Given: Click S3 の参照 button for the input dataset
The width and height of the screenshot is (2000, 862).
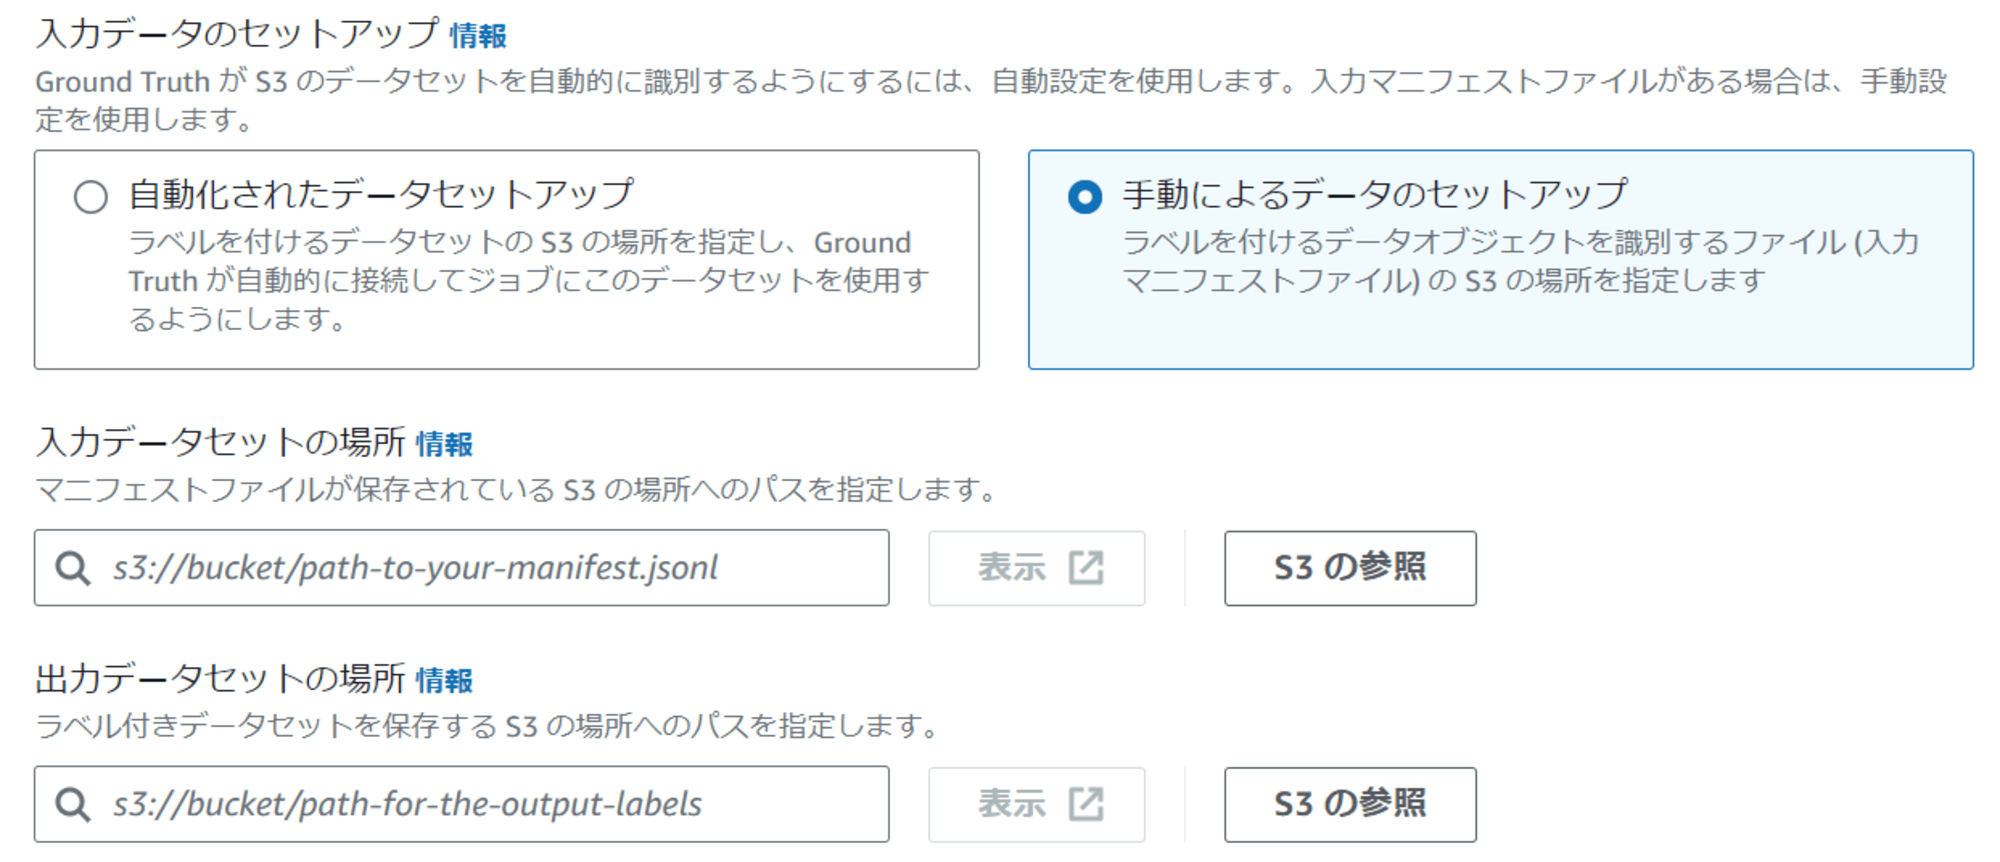Looking at the screenshot, I should pyautogui.click(x=1350, y=568).
